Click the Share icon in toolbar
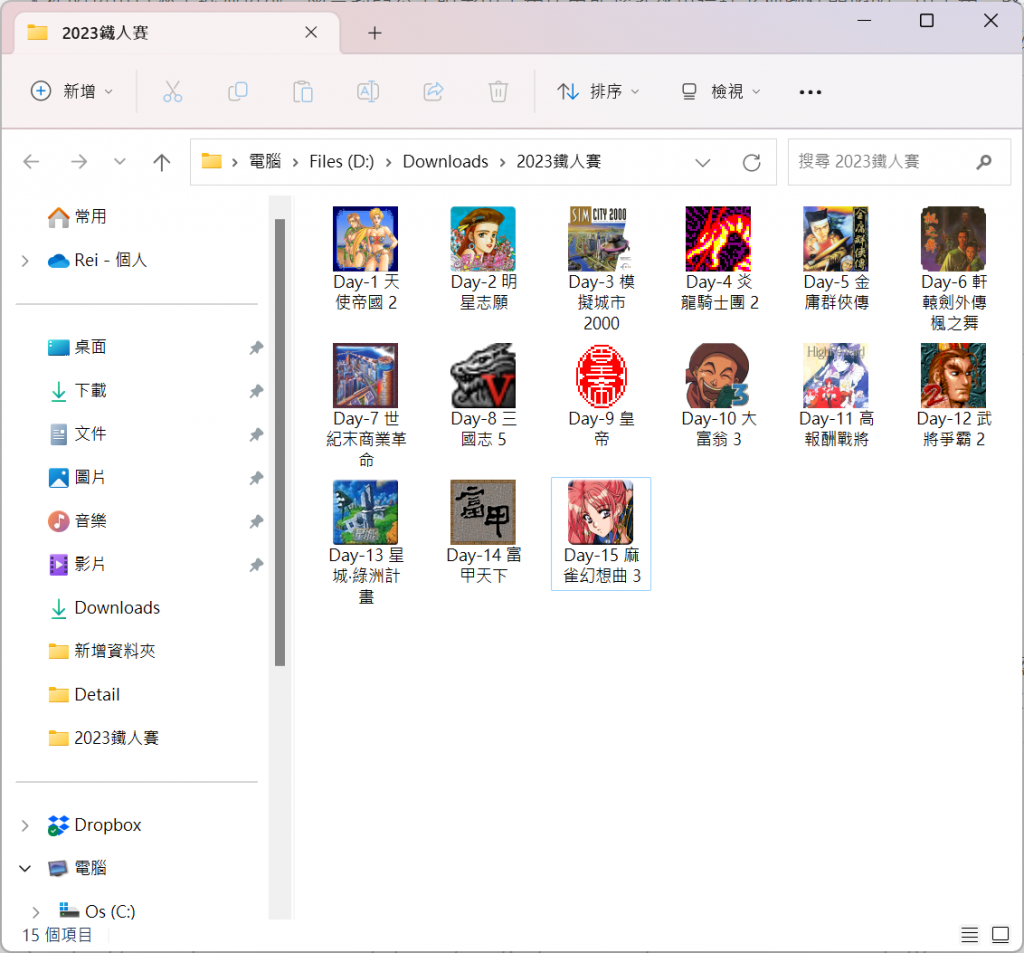1024x953 pixels. coord(433,91)
